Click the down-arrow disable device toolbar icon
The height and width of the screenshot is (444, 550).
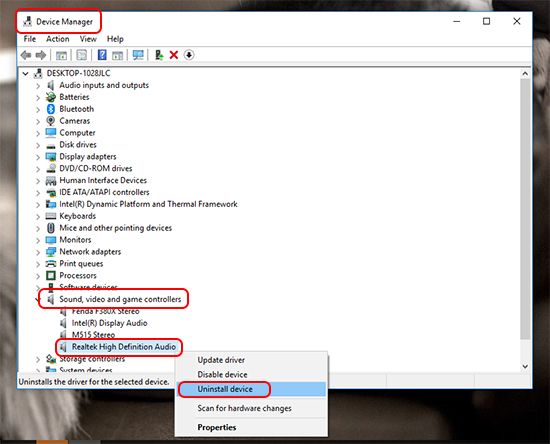[189, 55]
